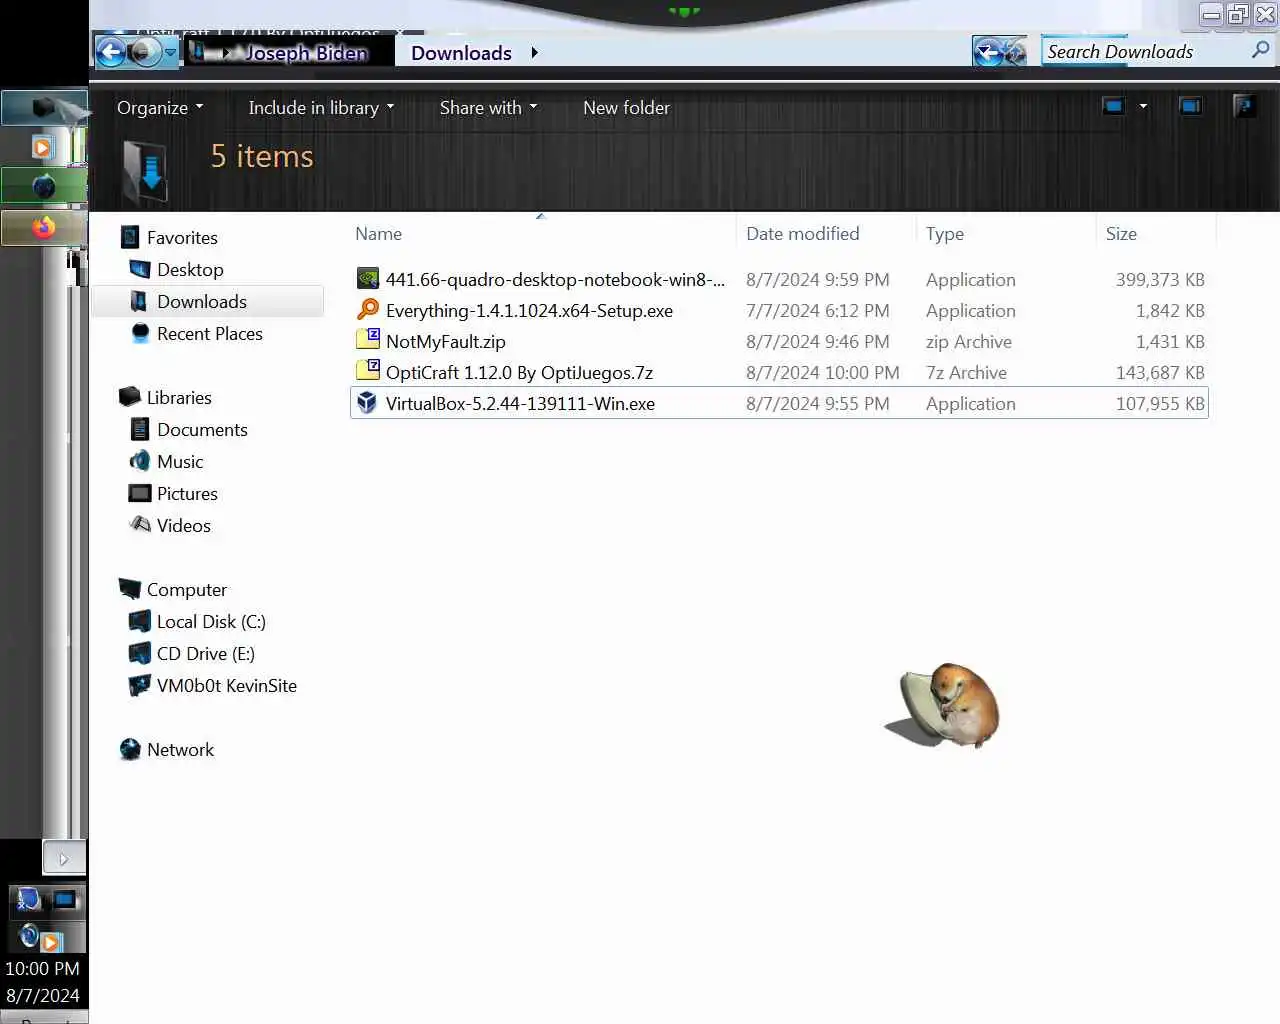Click the Computer monitor icon in sidebar
Screen dimensions: 1280x1024
130,589
